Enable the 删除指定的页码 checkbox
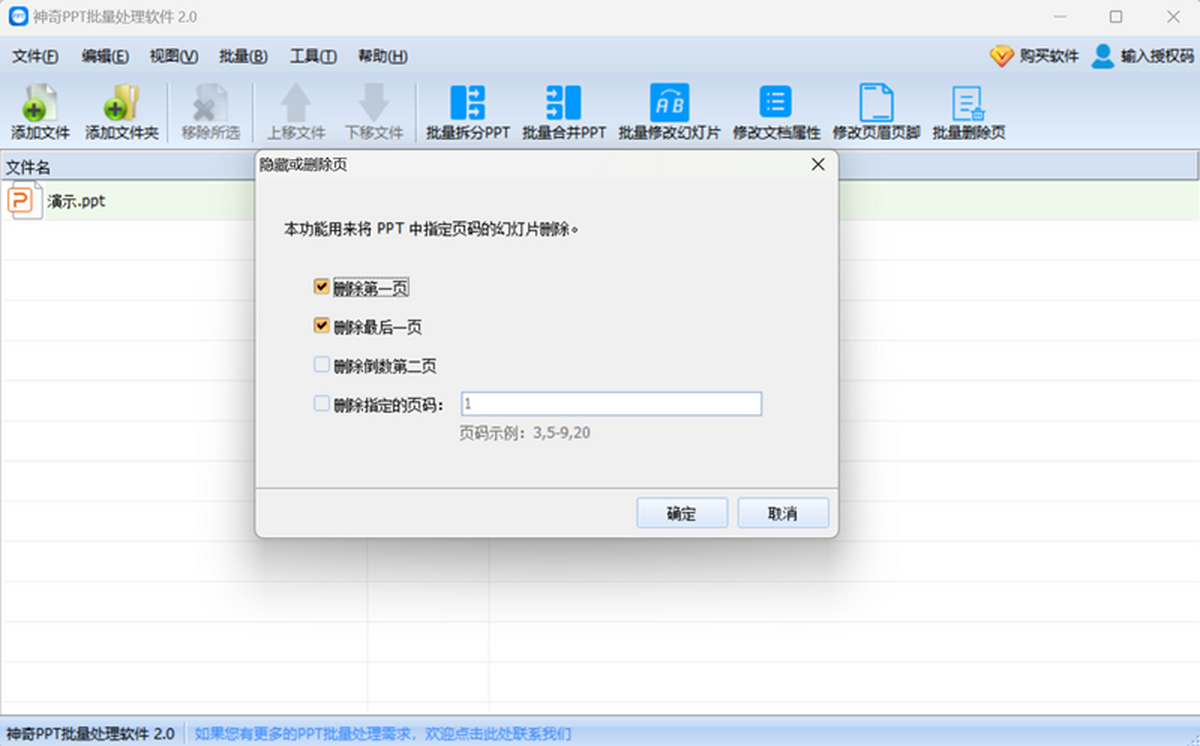1200x746 pixels. pyautogui.click(x=321, y=404)
